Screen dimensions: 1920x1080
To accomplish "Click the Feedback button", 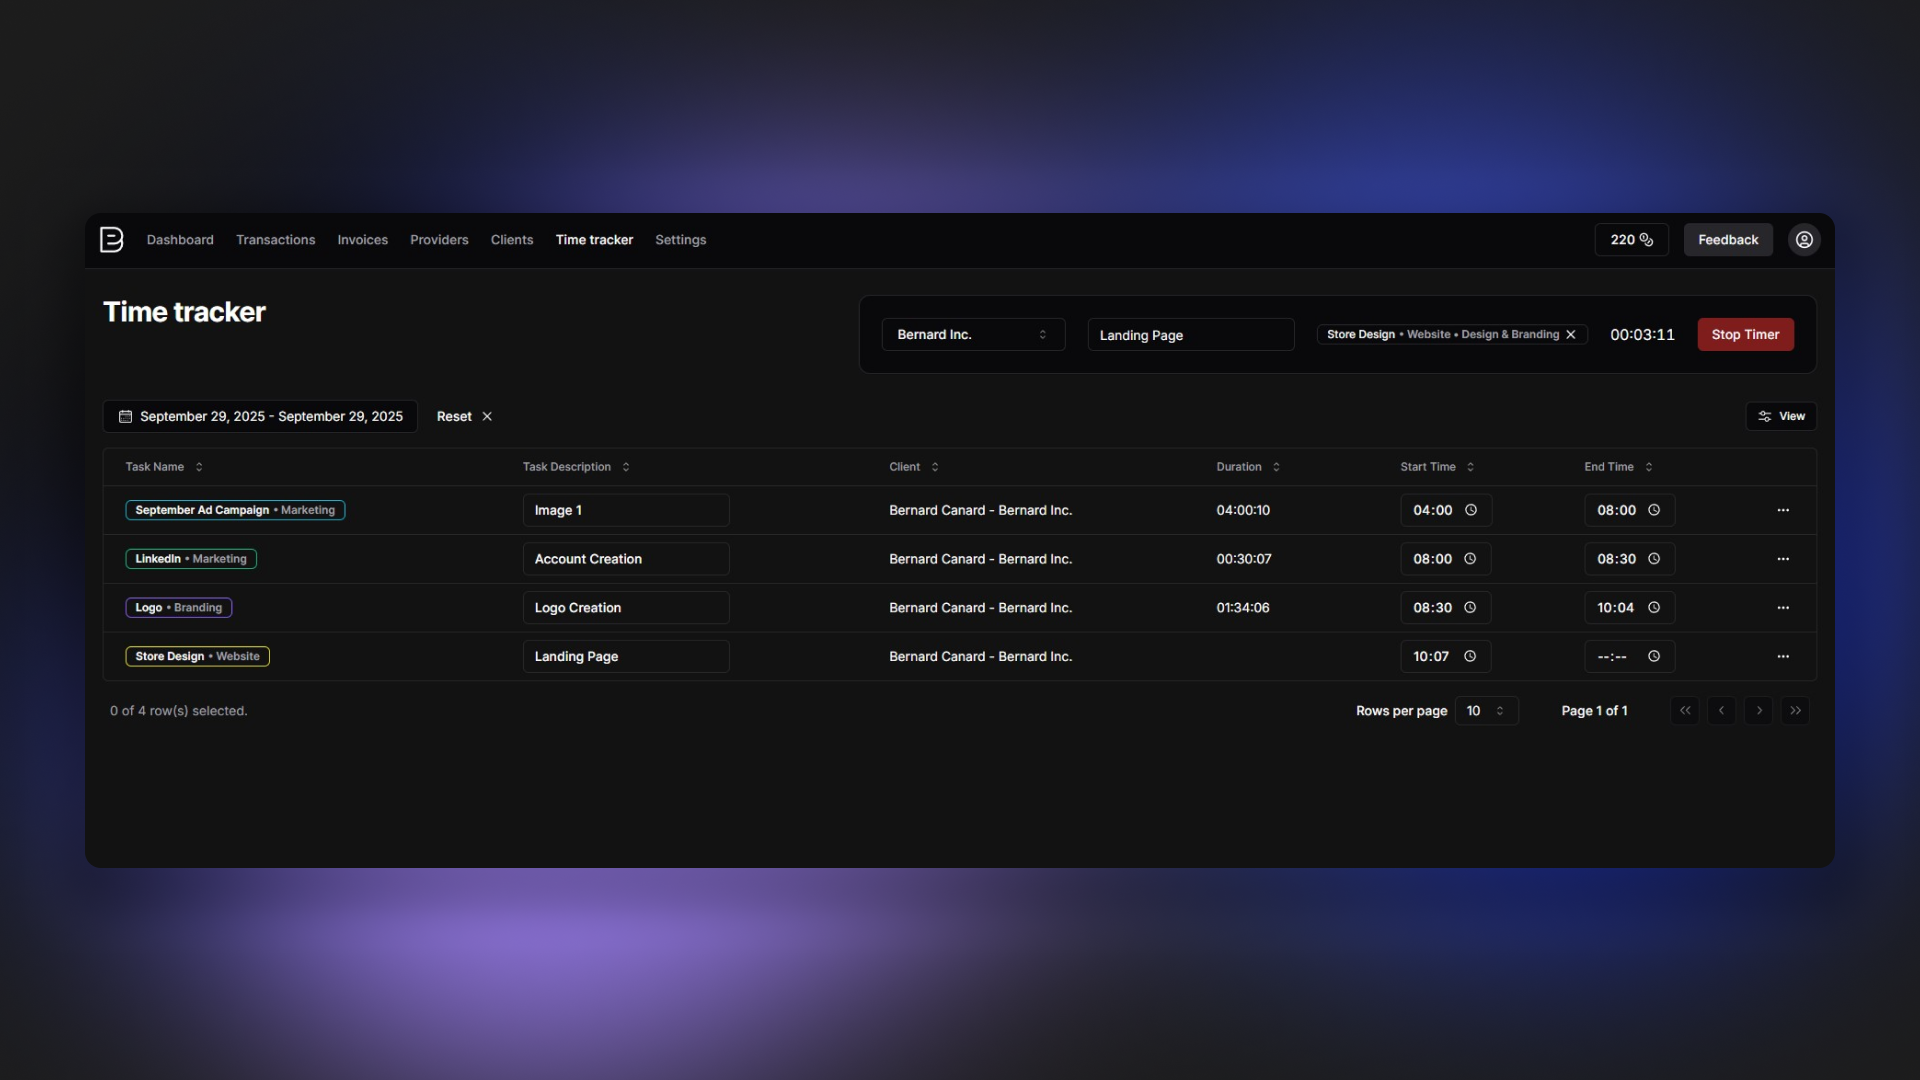I will point(1727,239).
